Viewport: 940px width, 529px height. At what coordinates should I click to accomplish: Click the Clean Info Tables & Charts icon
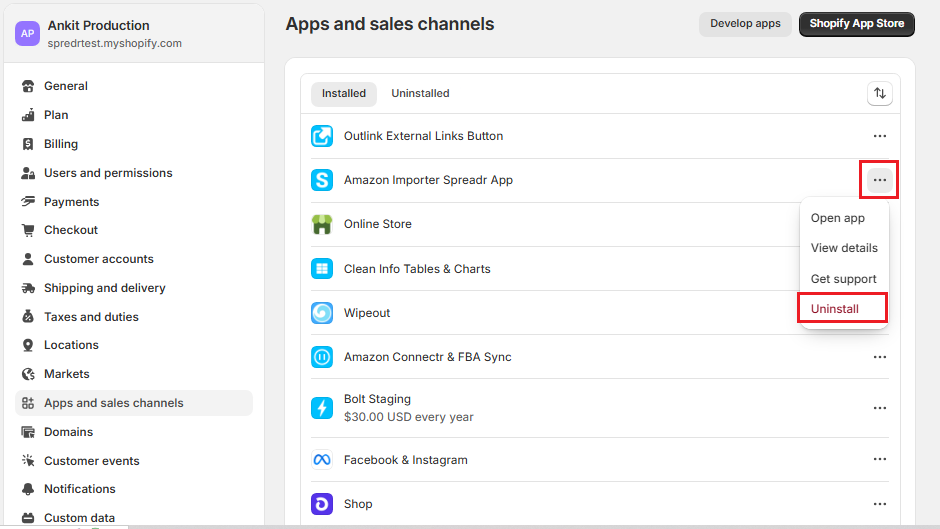pos(322,269)
